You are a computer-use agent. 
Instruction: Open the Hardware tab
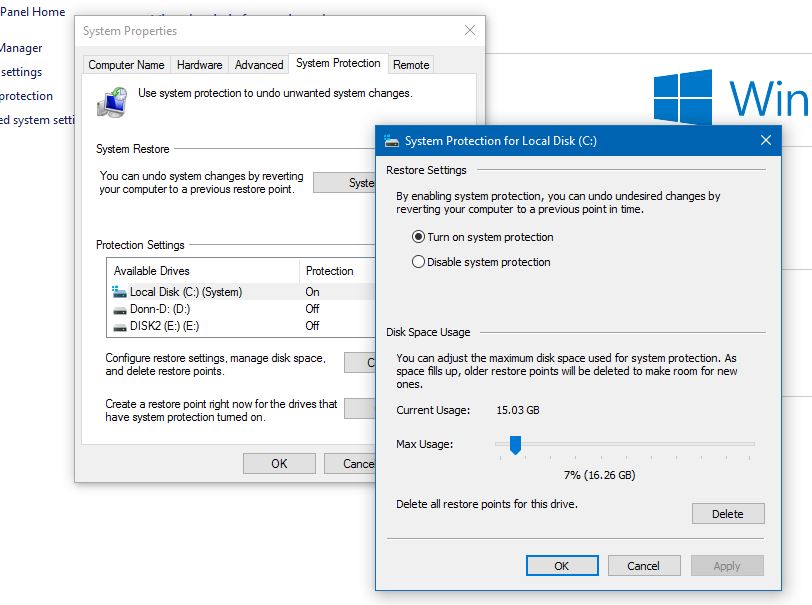[198, 64]
